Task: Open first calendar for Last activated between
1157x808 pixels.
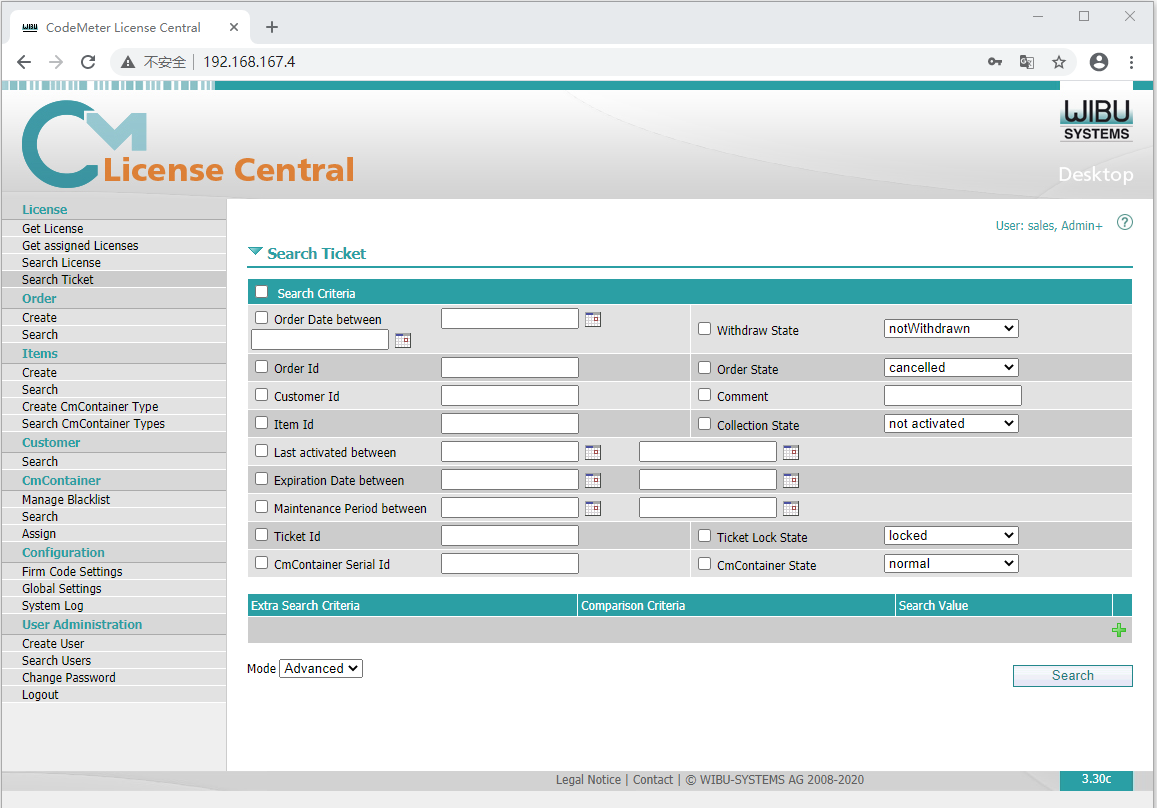Action: (593, 452)
